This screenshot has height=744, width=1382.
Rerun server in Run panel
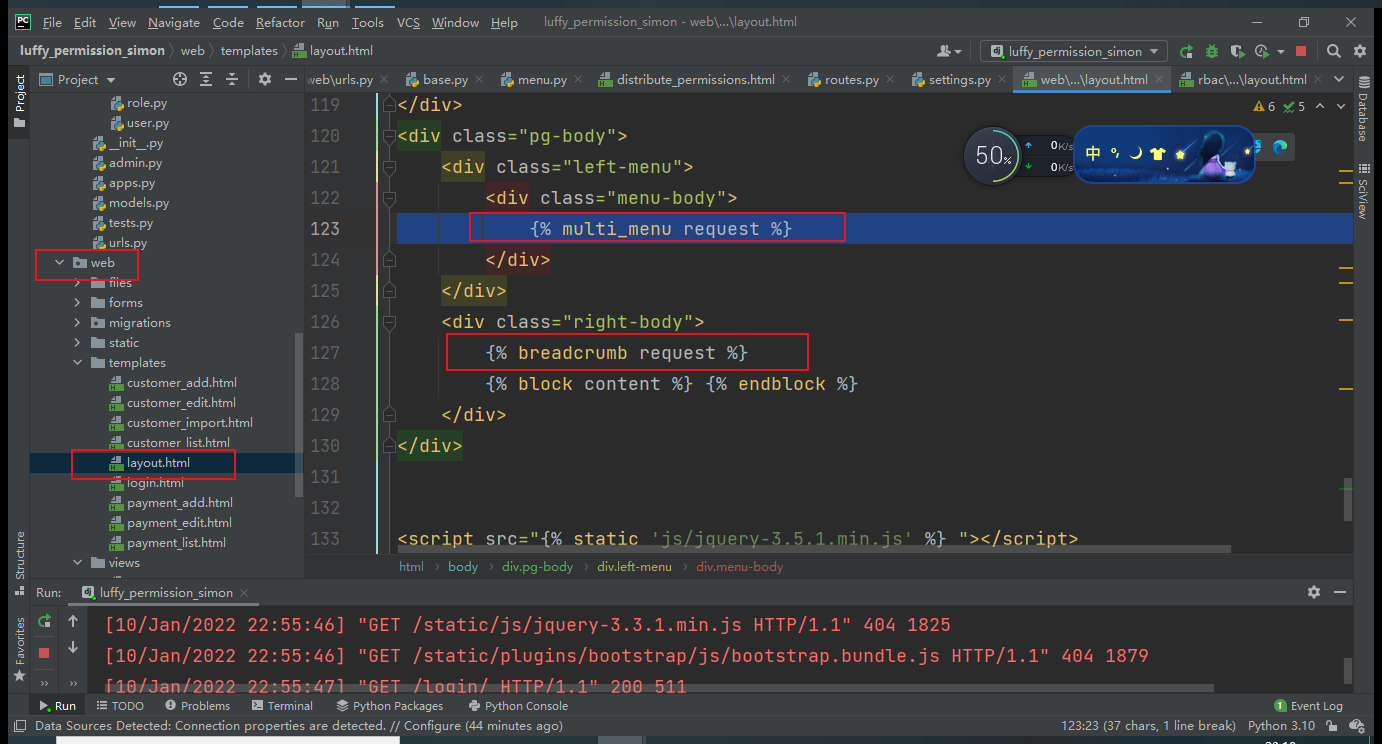tap(44, 621)
